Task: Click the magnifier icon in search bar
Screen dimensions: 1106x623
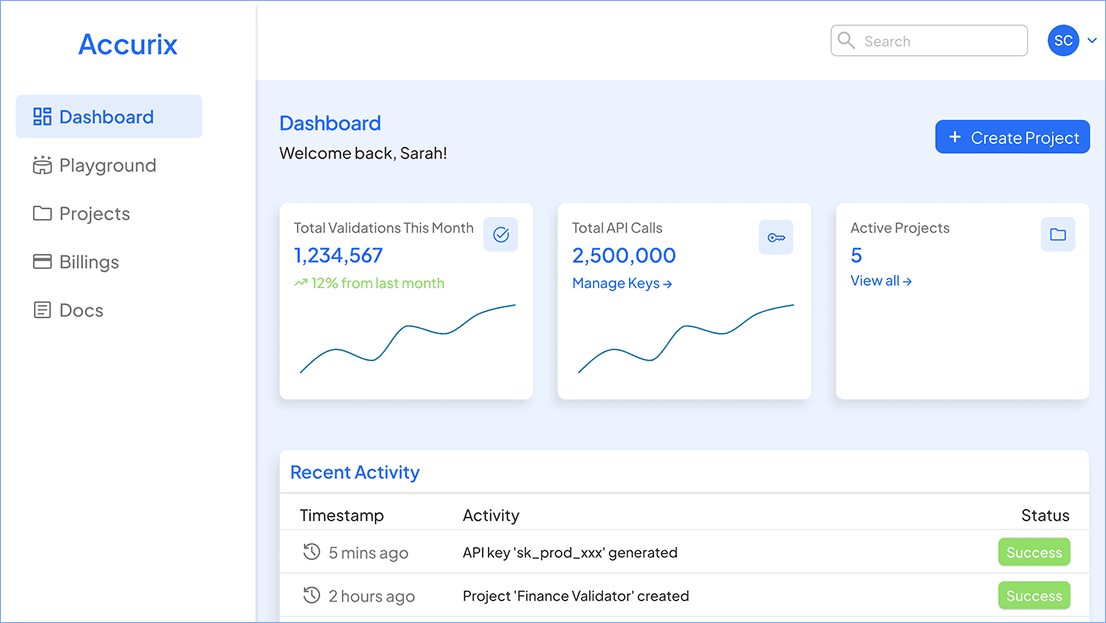Action: click(x=847, y=41)
